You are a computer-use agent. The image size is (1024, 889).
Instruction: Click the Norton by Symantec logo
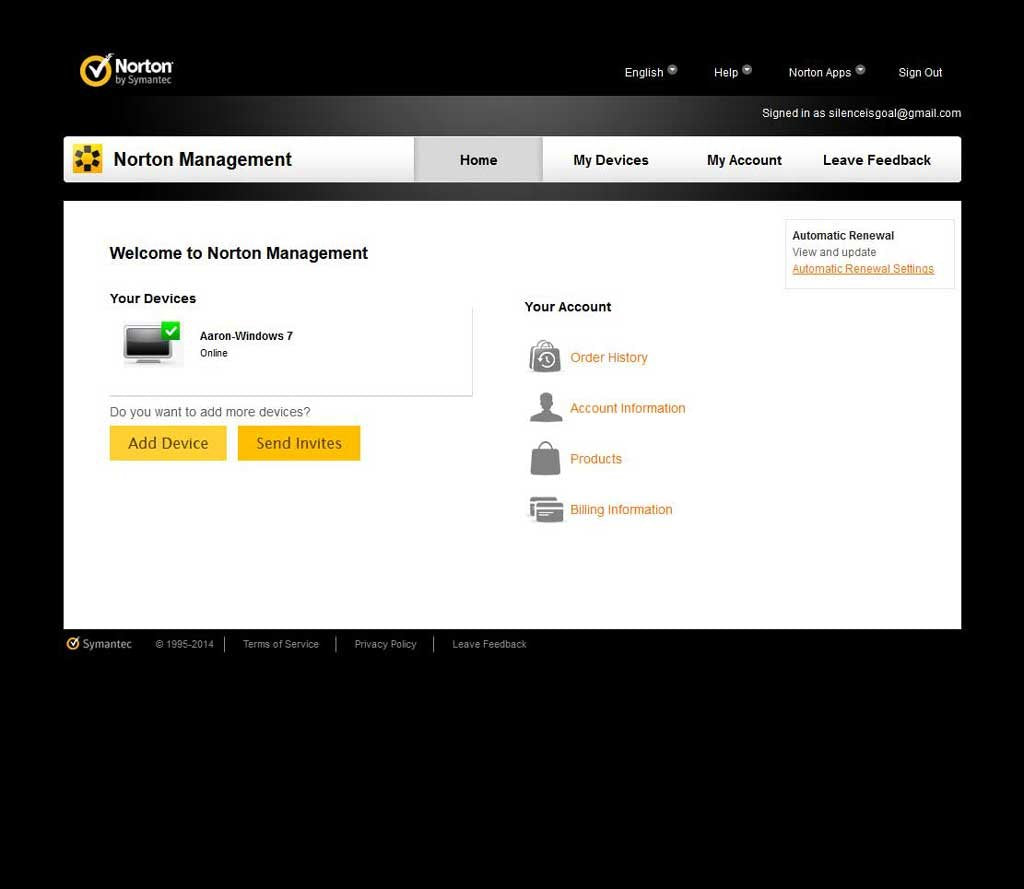pyautogui.click(x=126, y=71)
